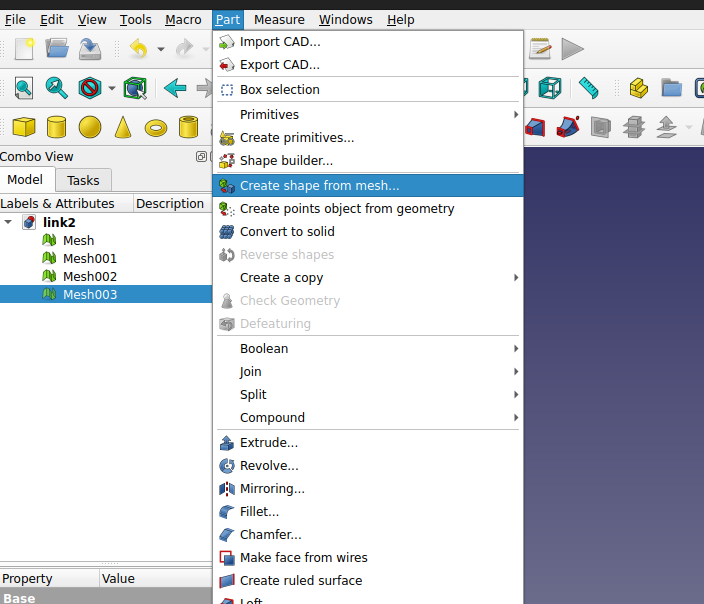Select Convert to solid menu item
The width and height of the screenshot is (704, 604).
click(287, 231)
